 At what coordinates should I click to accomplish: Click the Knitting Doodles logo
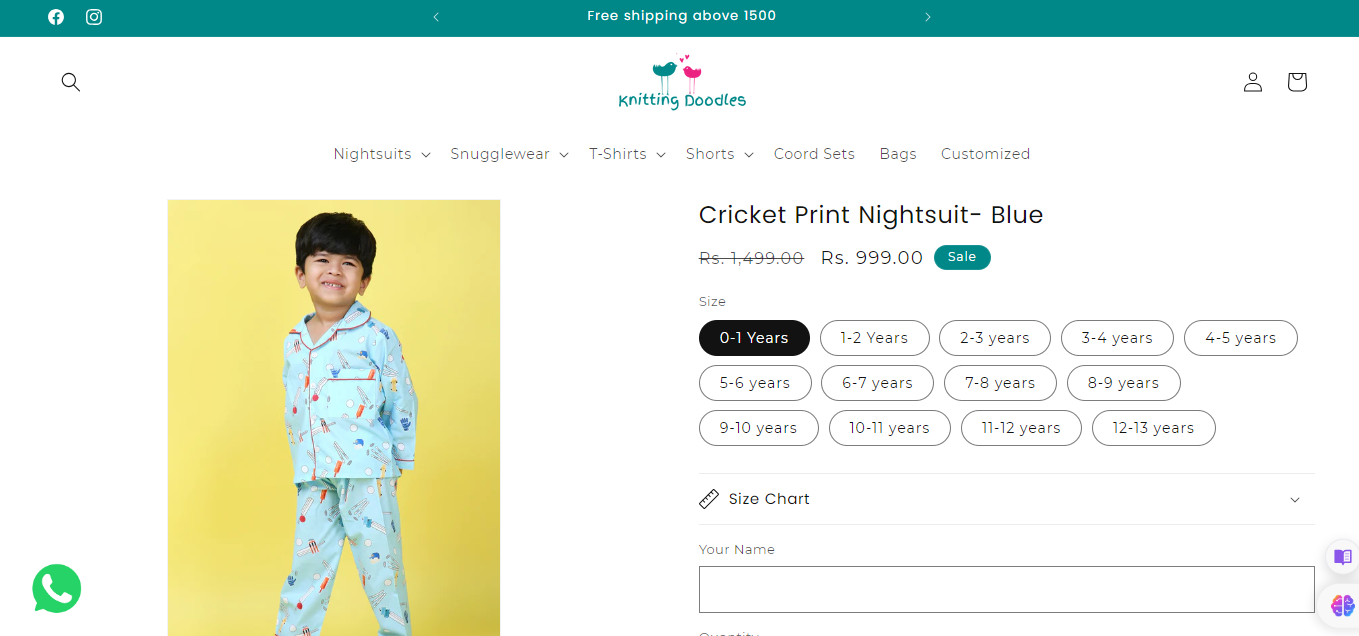pos(682,83)
